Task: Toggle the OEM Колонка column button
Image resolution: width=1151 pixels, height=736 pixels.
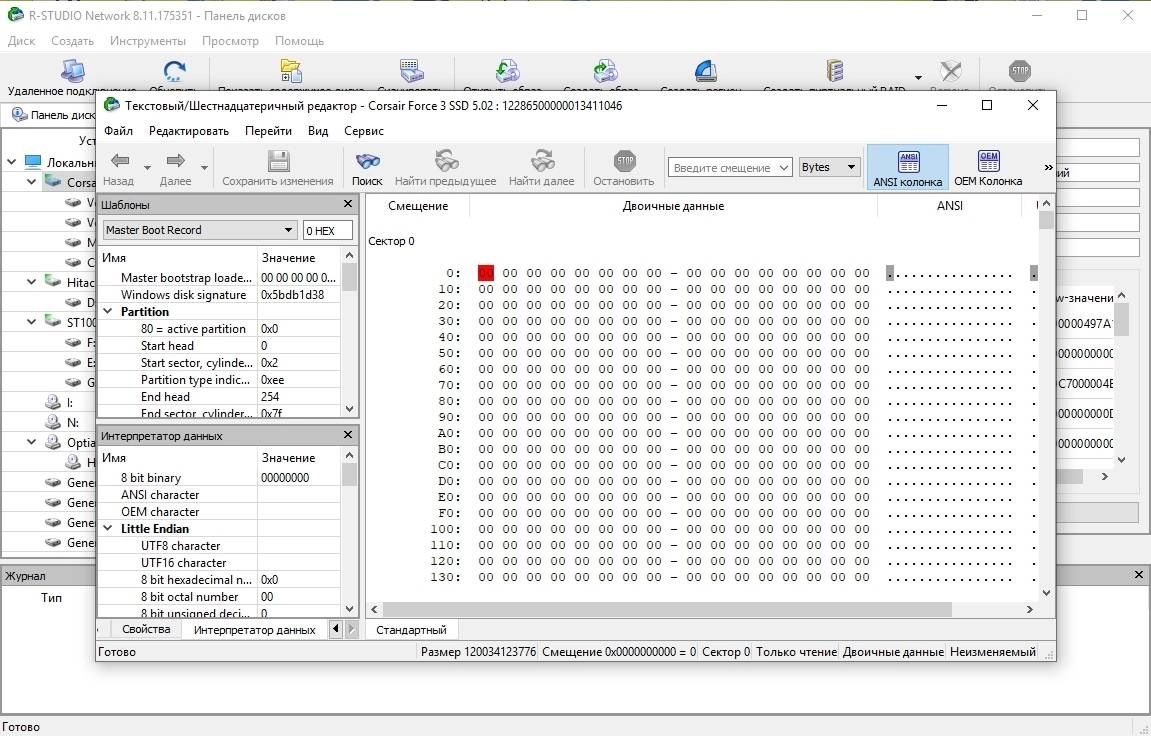Action: click(x=988, y=168)
